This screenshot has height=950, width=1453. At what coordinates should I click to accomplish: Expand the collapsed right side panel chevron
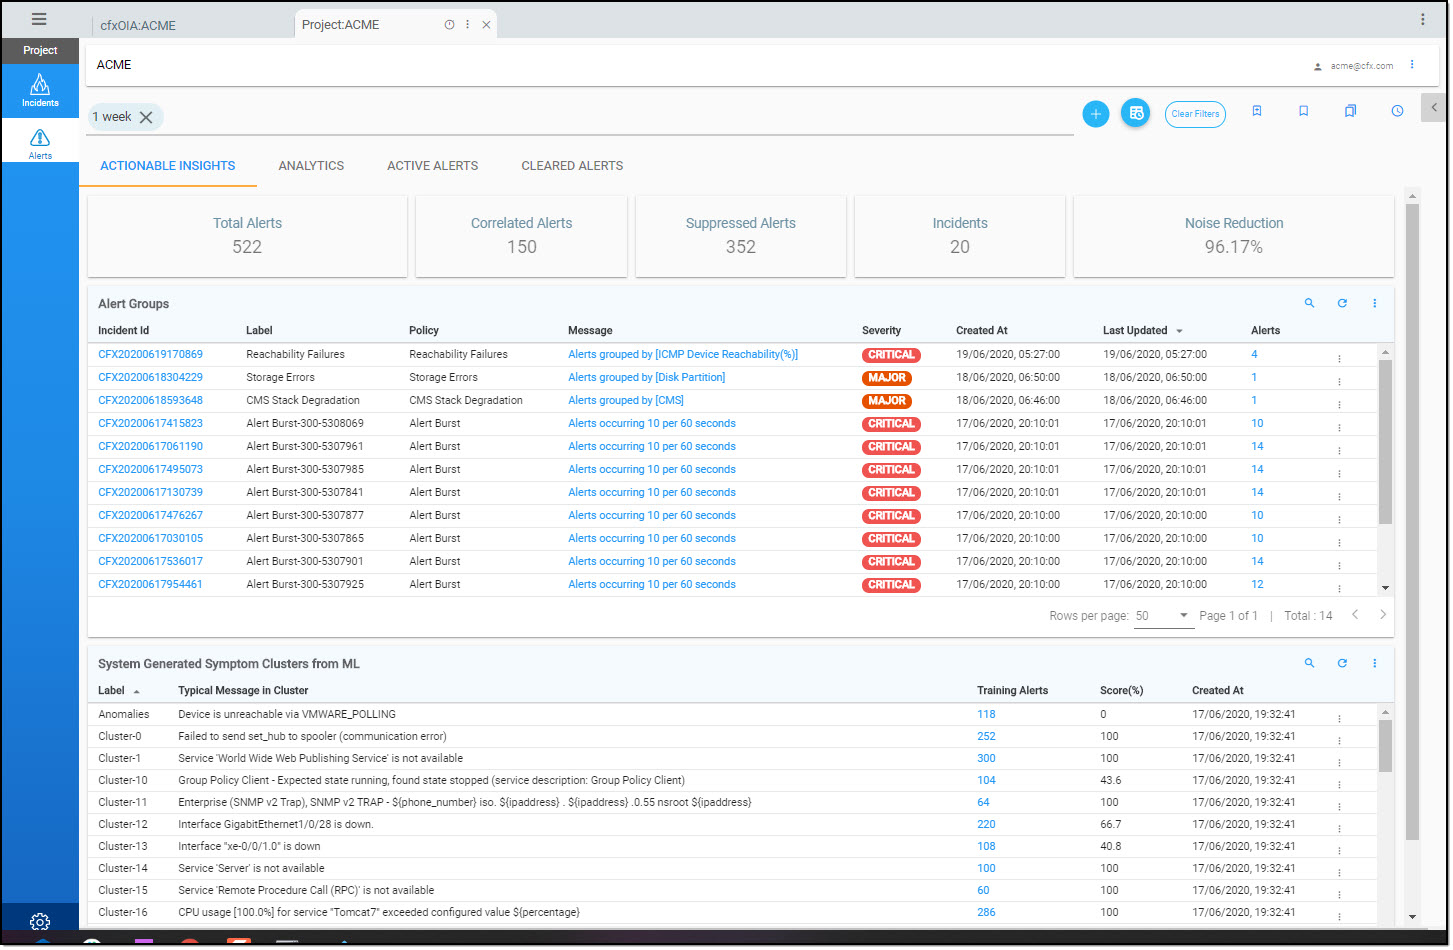(1433, 107)
